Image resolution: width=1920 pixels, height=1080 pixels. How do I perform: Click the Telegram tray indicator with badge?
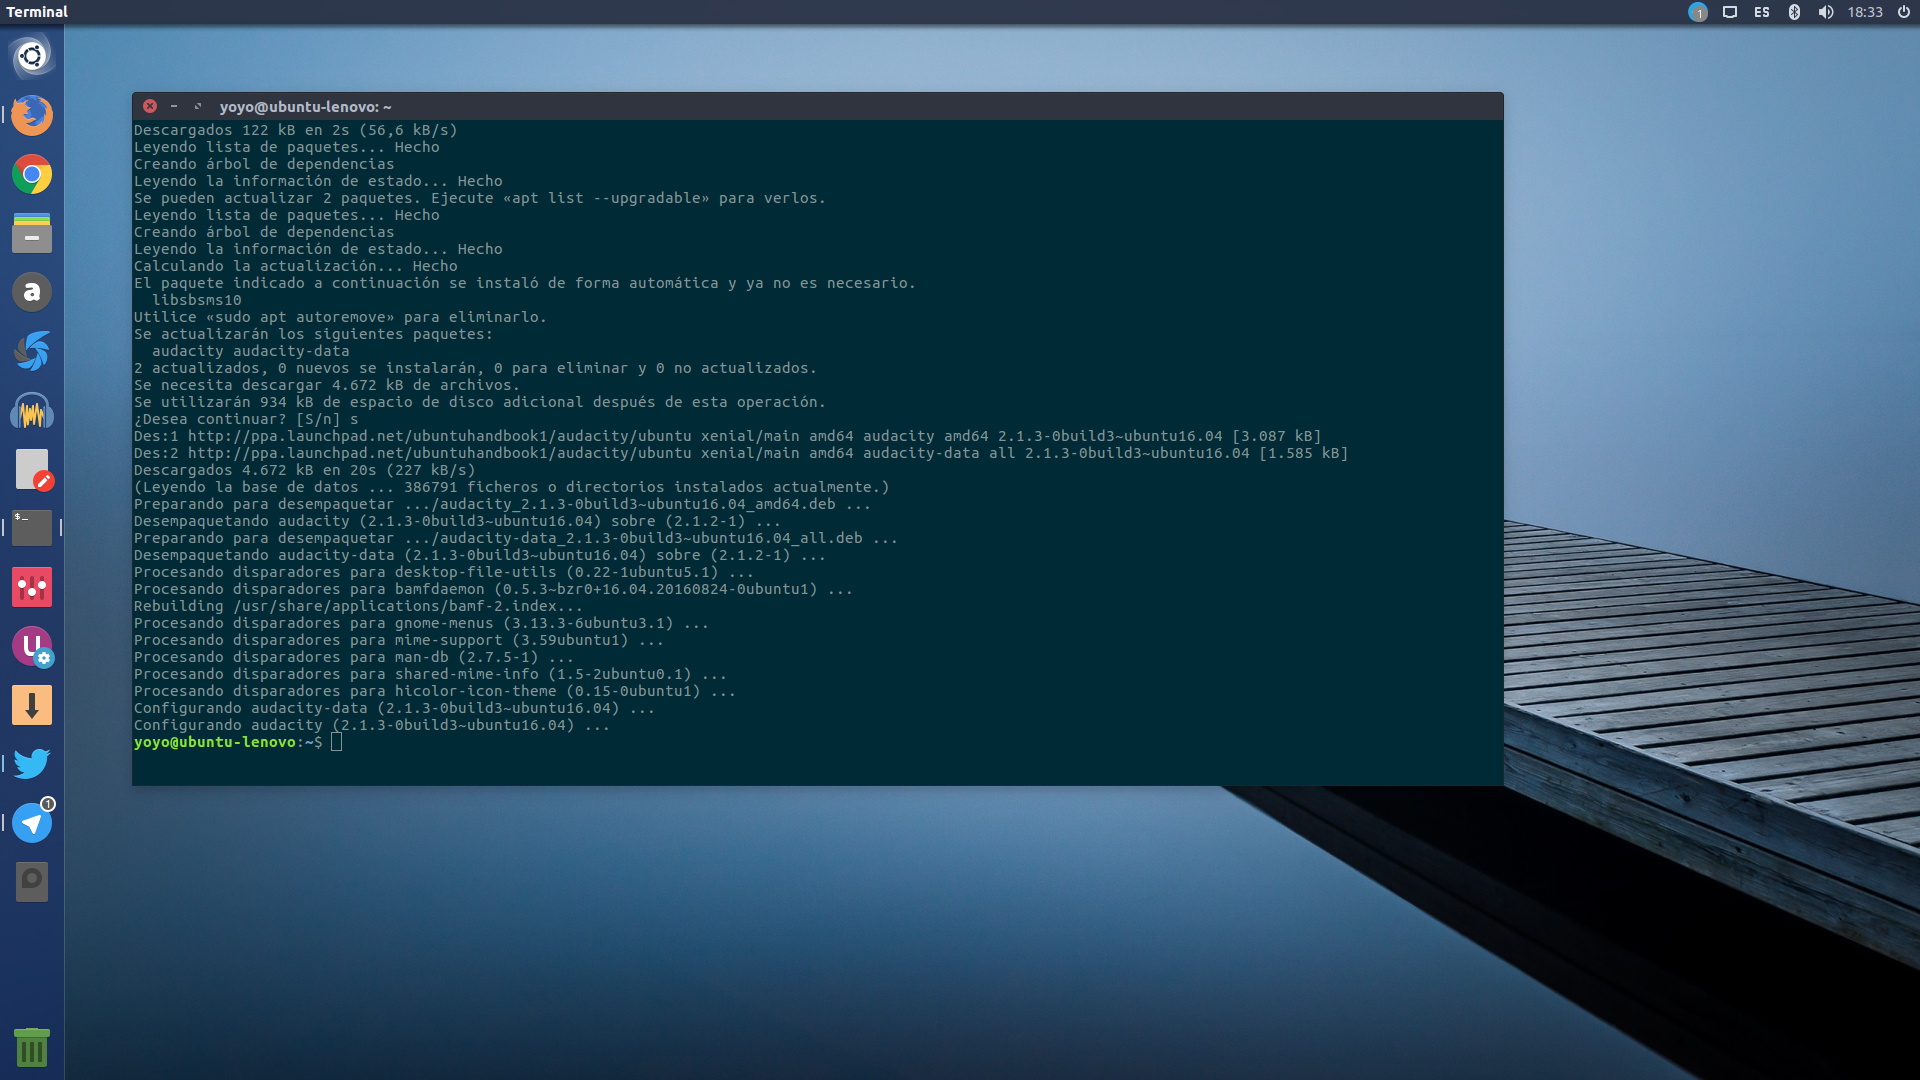pyautogui.click(x=1698, y=12)
